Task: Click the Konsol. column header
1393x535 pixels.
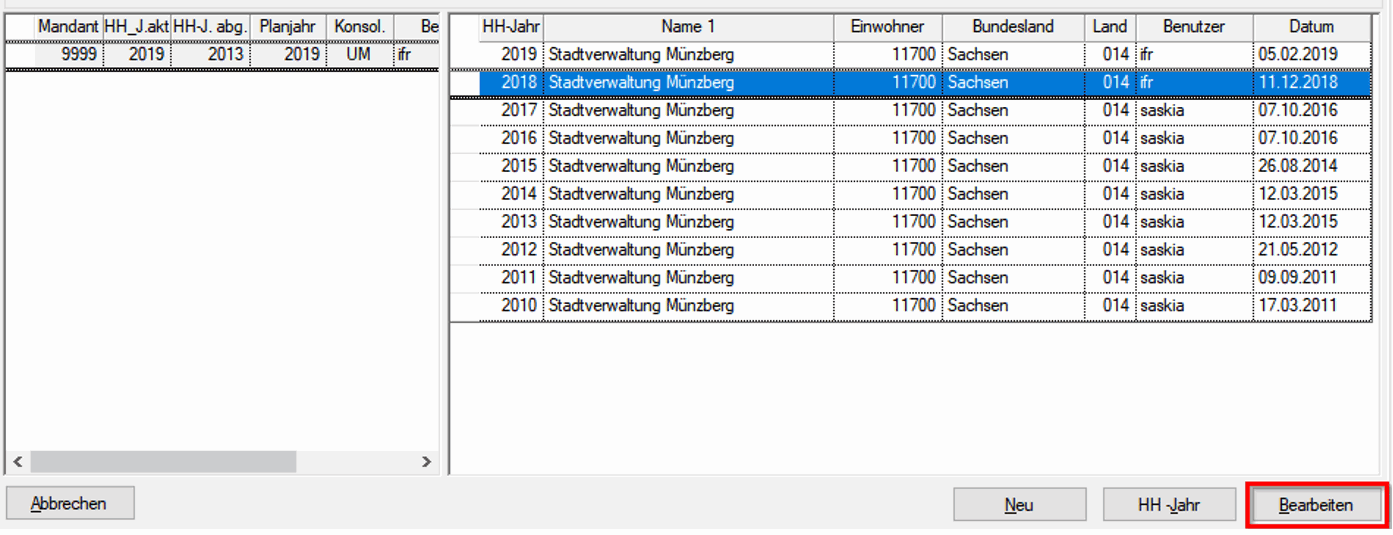Action: coord(359,27)
